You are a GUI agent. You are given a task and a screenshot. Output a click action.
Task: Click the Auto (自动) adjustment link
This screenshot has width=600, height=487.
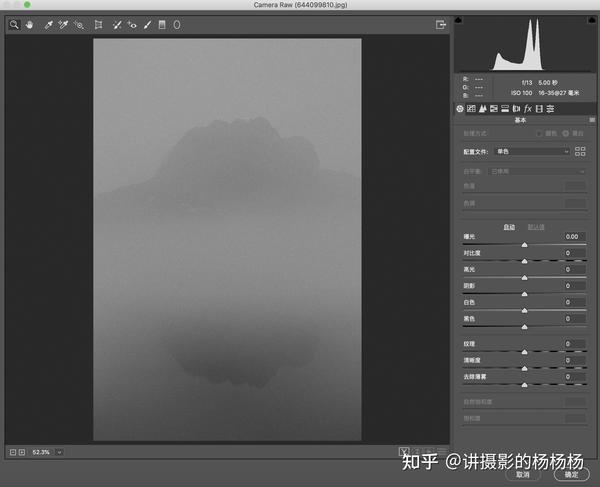509,227
